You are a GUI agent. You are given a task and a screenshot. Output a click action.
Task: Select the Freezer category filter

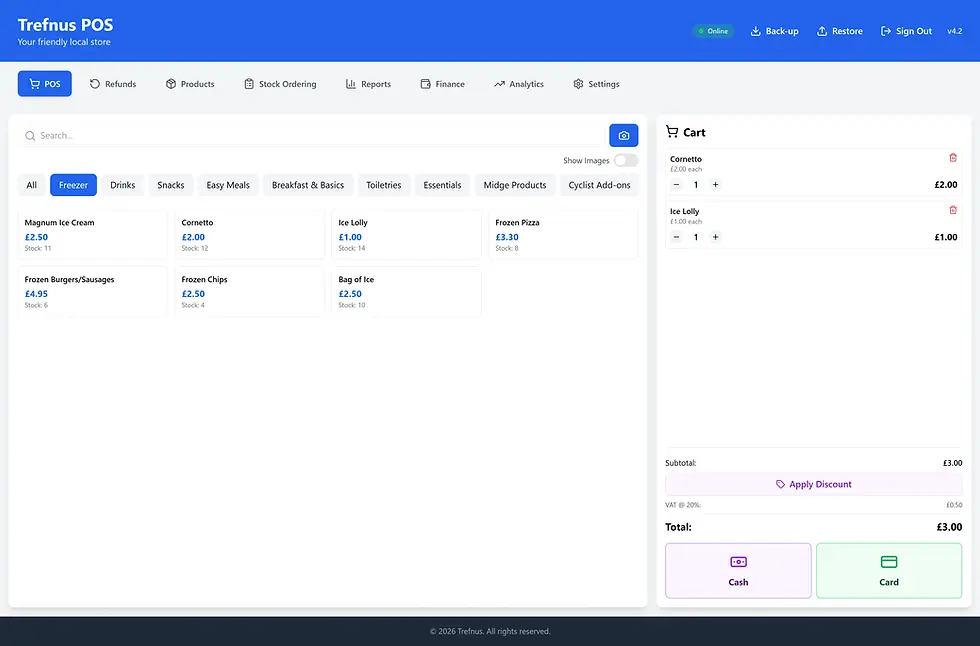(x=73, y=185)
